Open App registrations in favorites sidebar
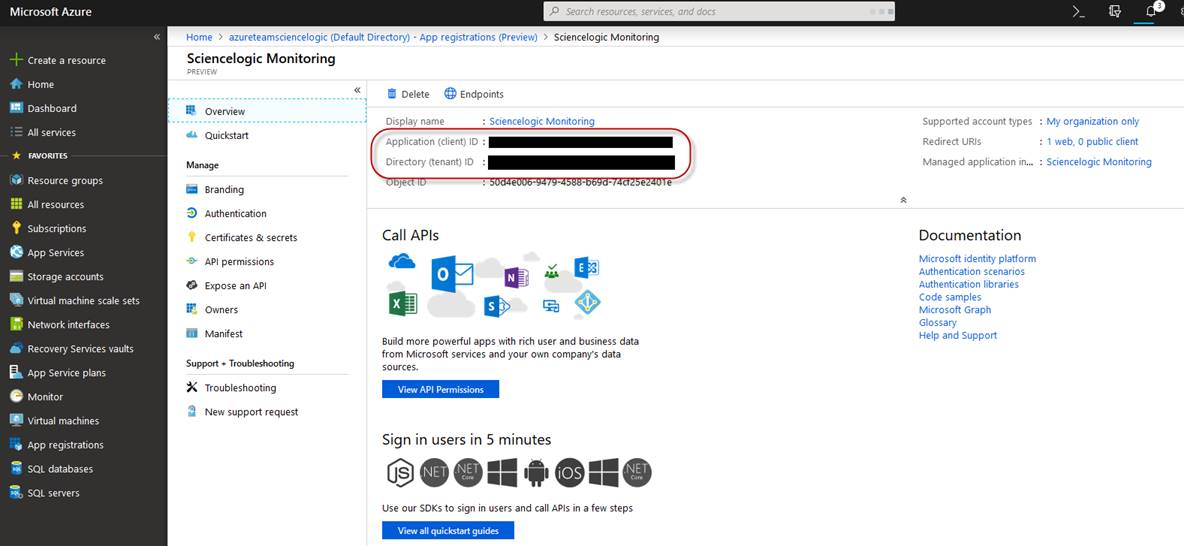 pos(65,445)
